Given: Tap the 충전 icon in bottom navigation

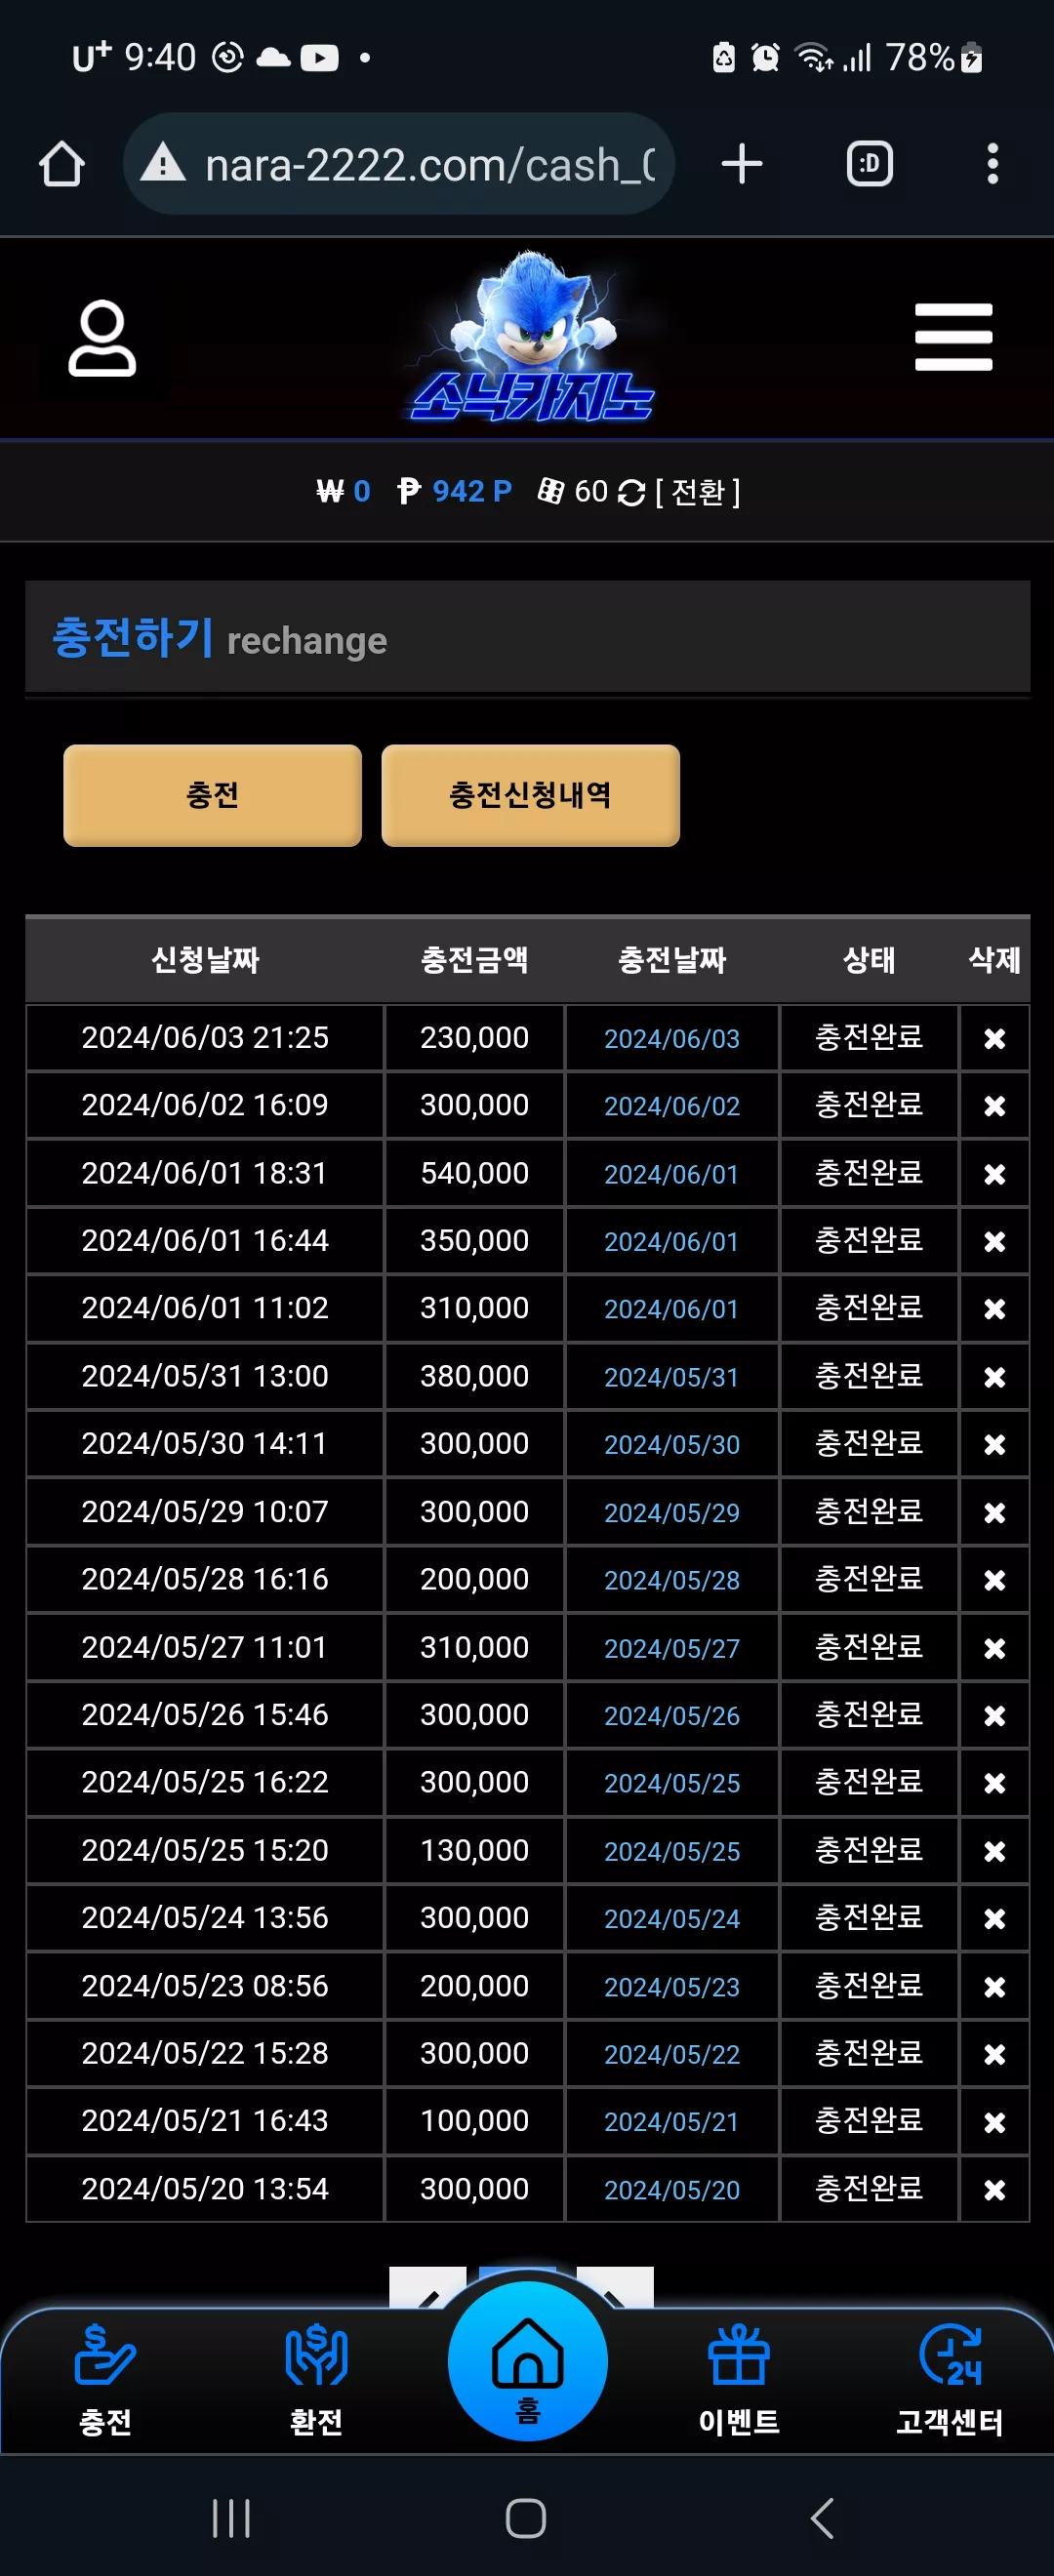Looking at the screenshot, I should click(x=105, y=2381).
